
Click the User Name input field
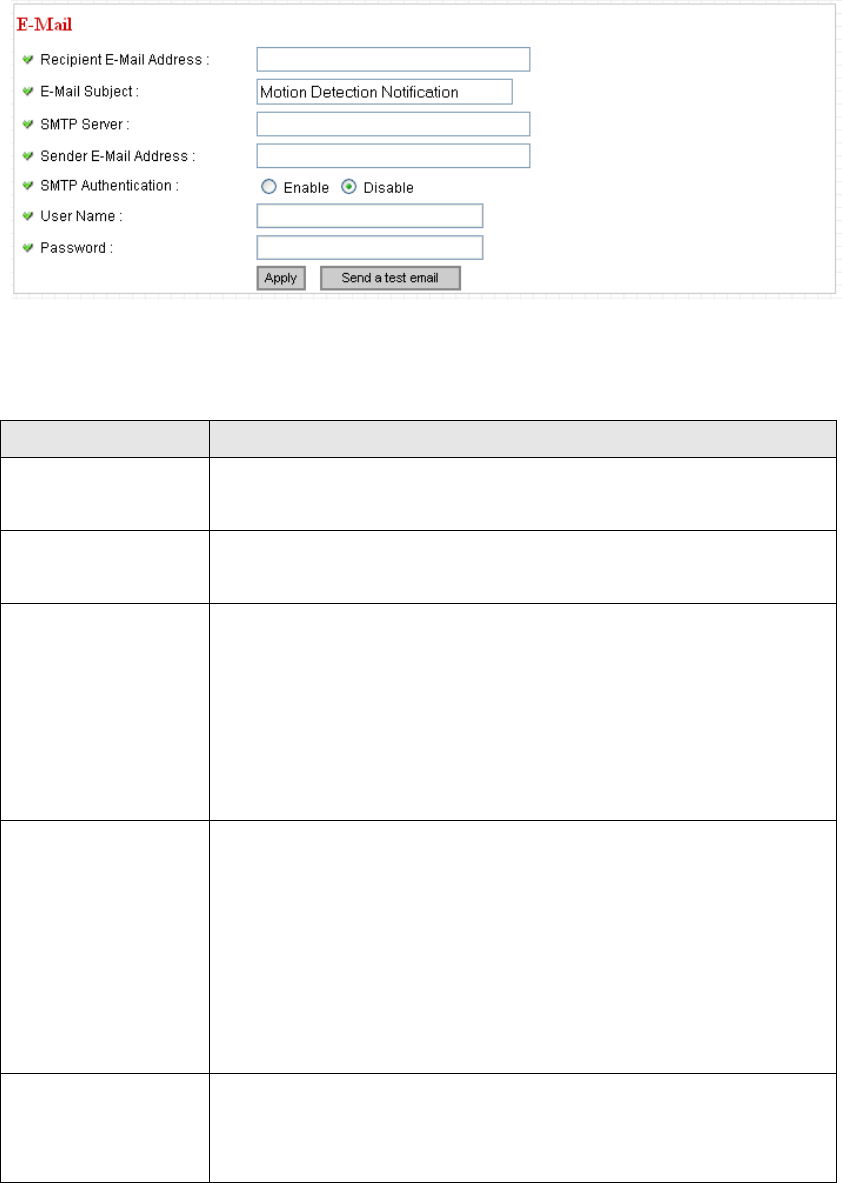click(370, 216)
